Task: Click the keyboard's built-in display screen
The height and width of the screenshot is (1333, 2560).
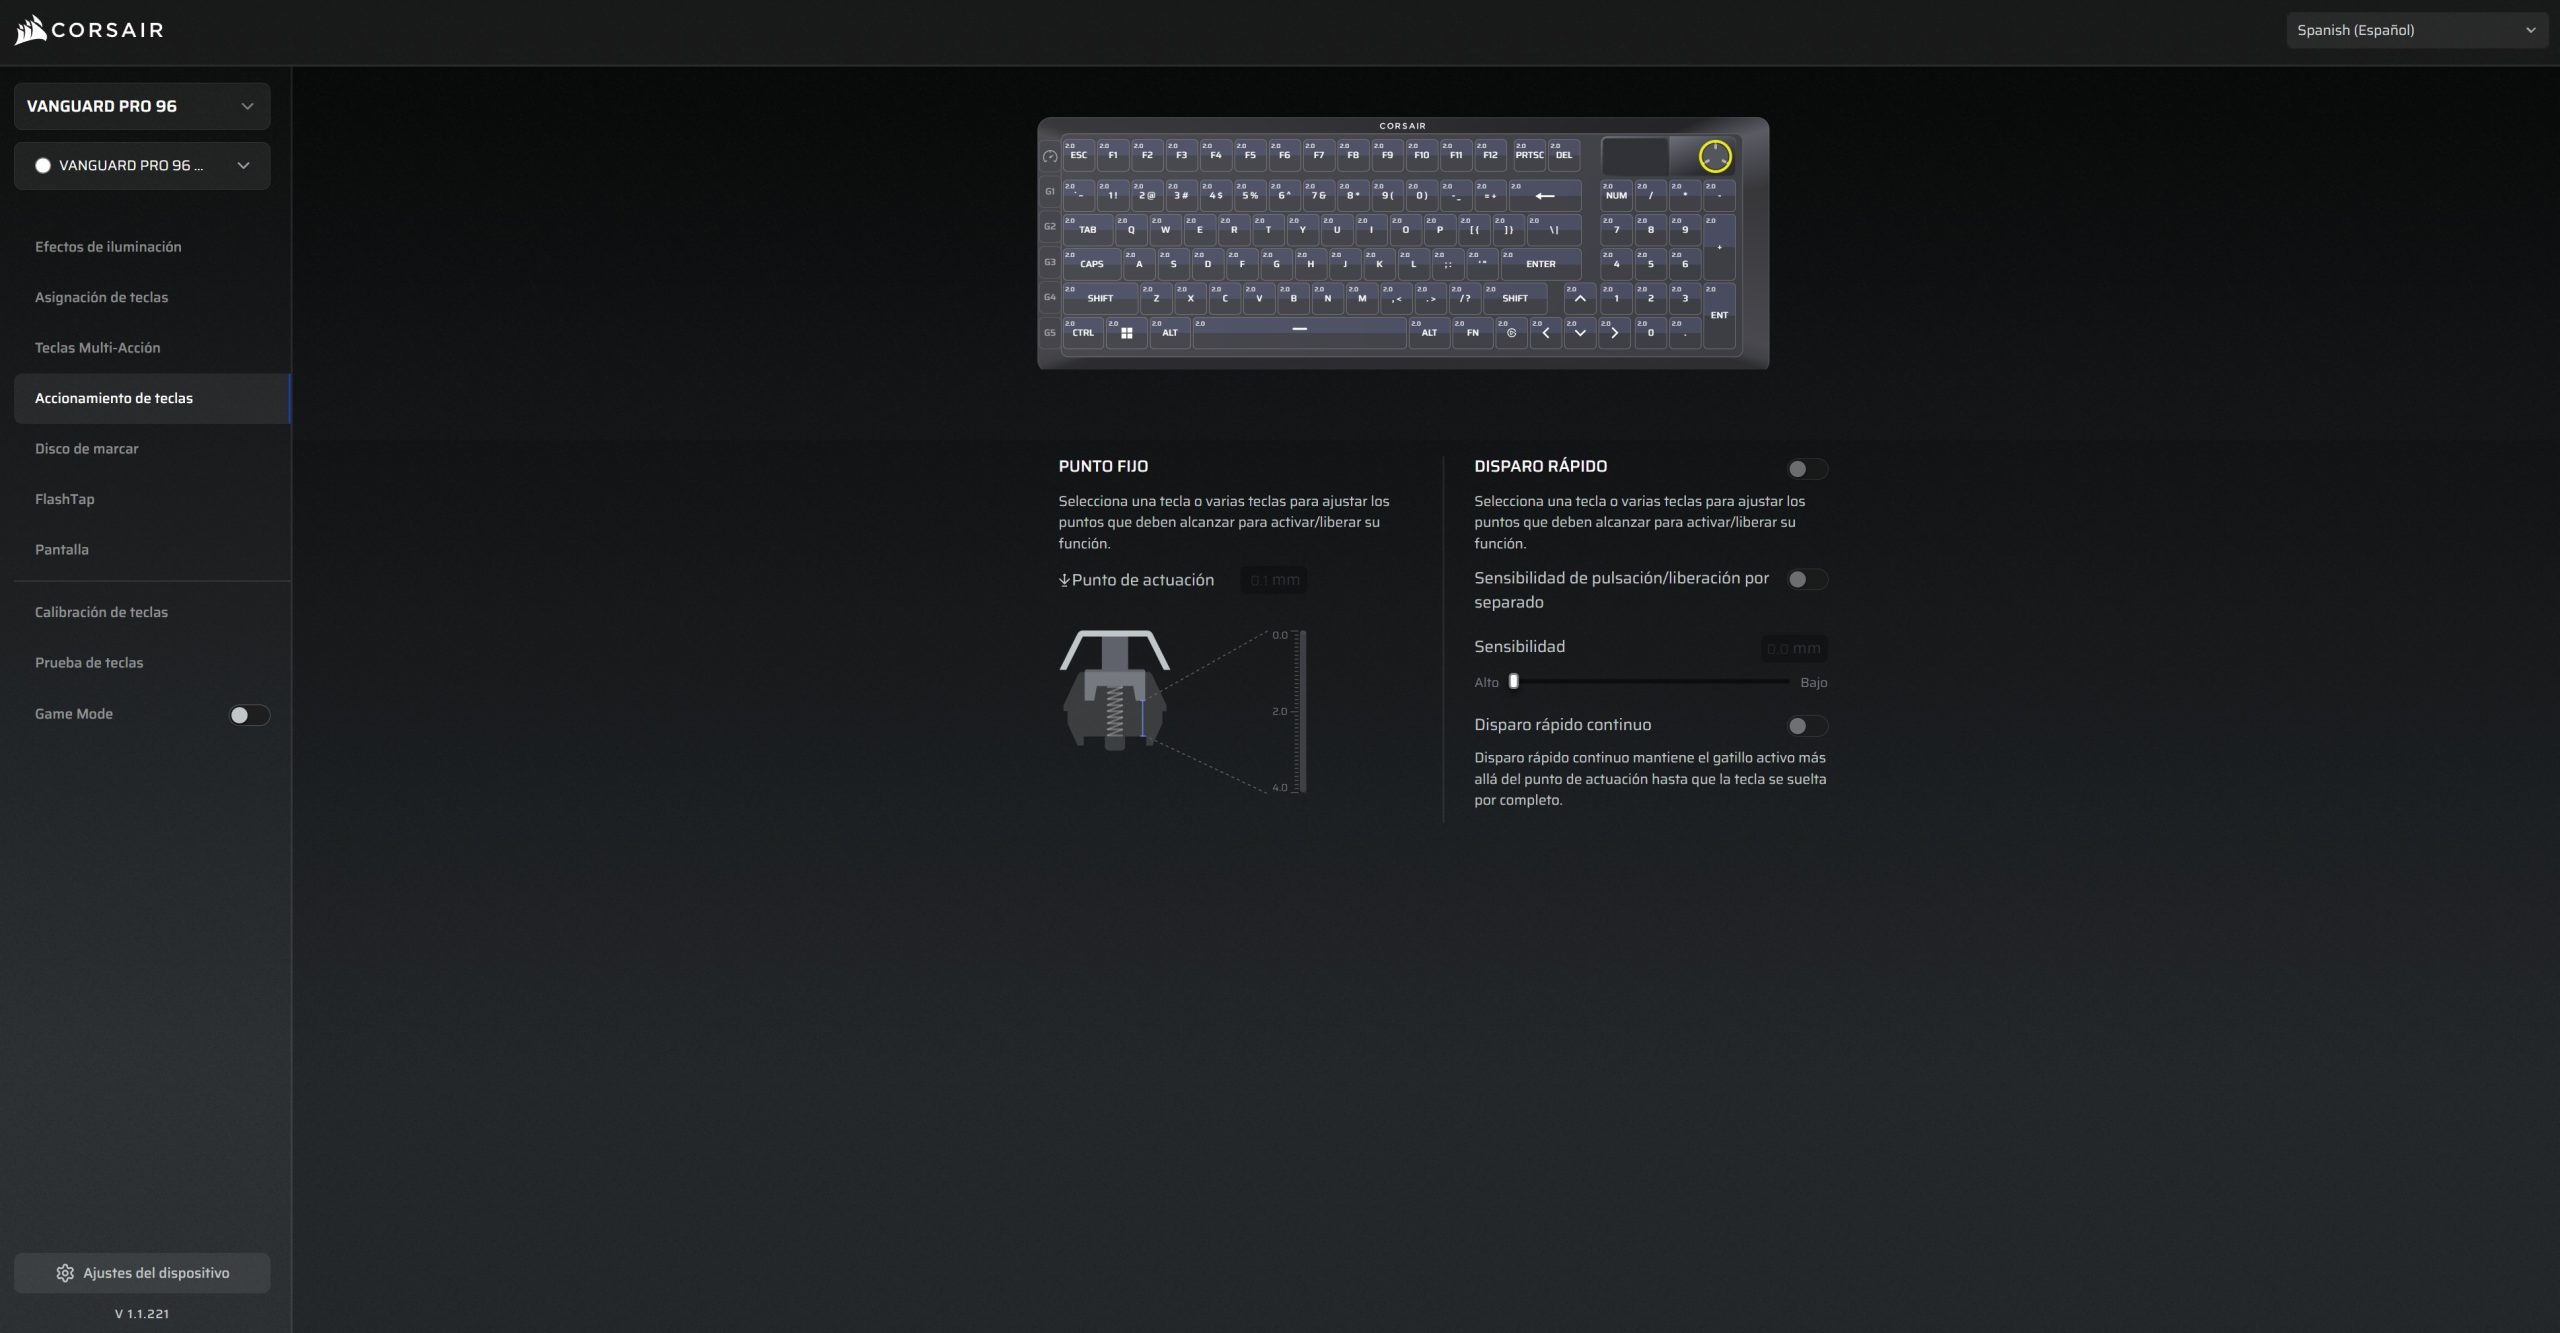Action: pos(1634,156)
